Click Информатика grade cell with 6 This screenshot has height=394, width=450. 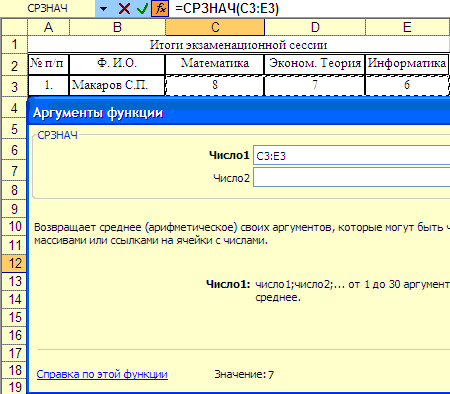tap(407, 85)
